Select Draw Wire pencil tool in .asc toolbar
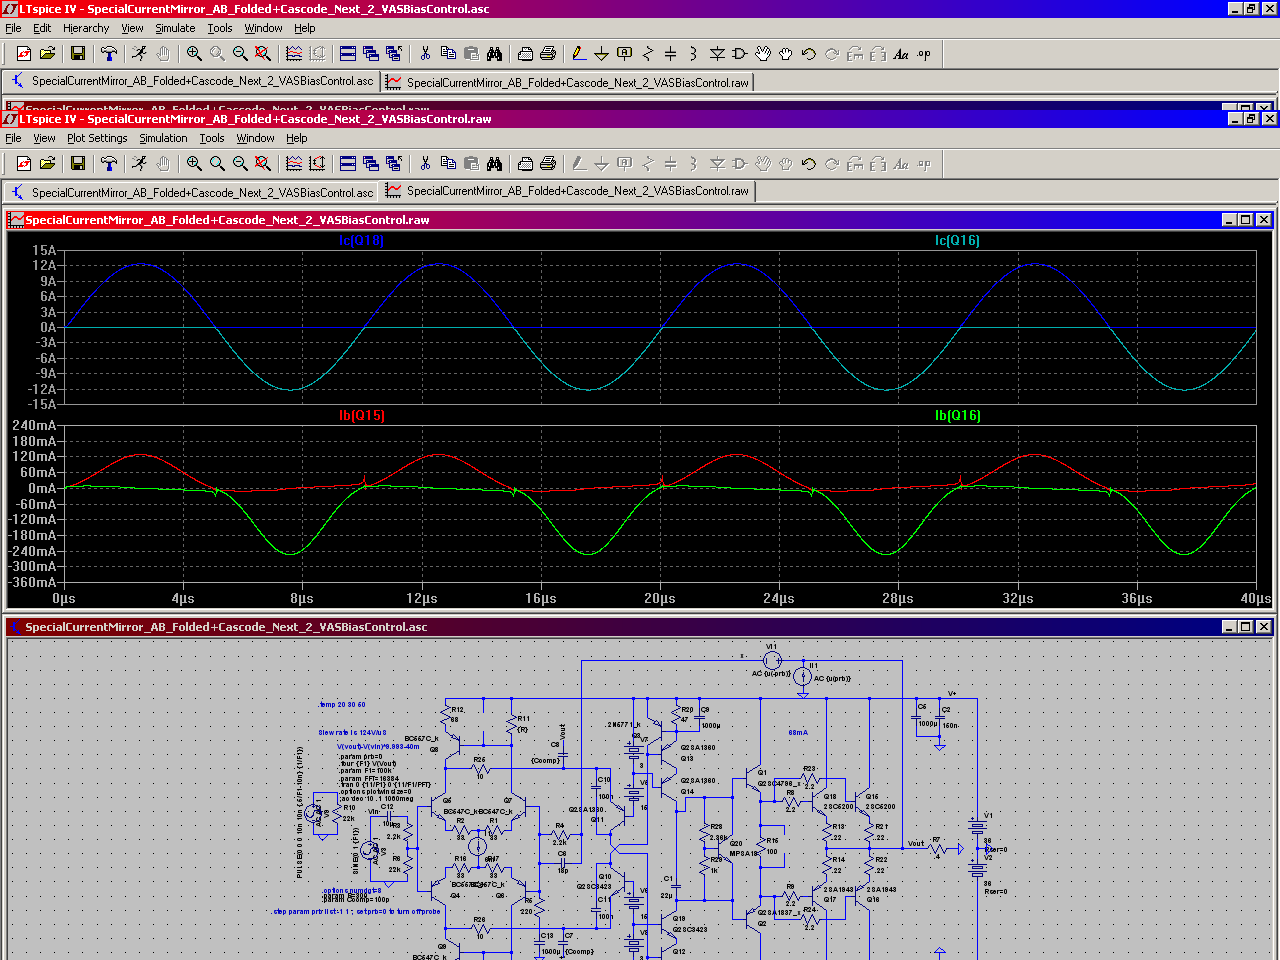Image resolution: width=1280 pixels, height=960 pixels. pos(578,54)
